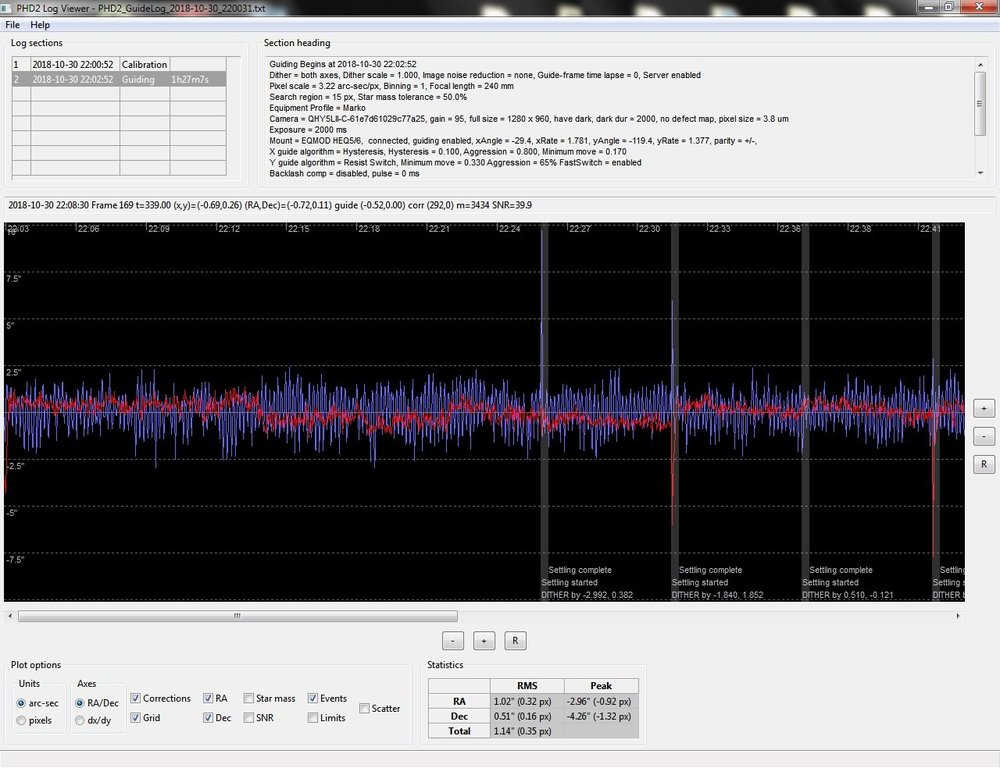
Task: Select the Calibration log section row
Action: coord(119,64)
